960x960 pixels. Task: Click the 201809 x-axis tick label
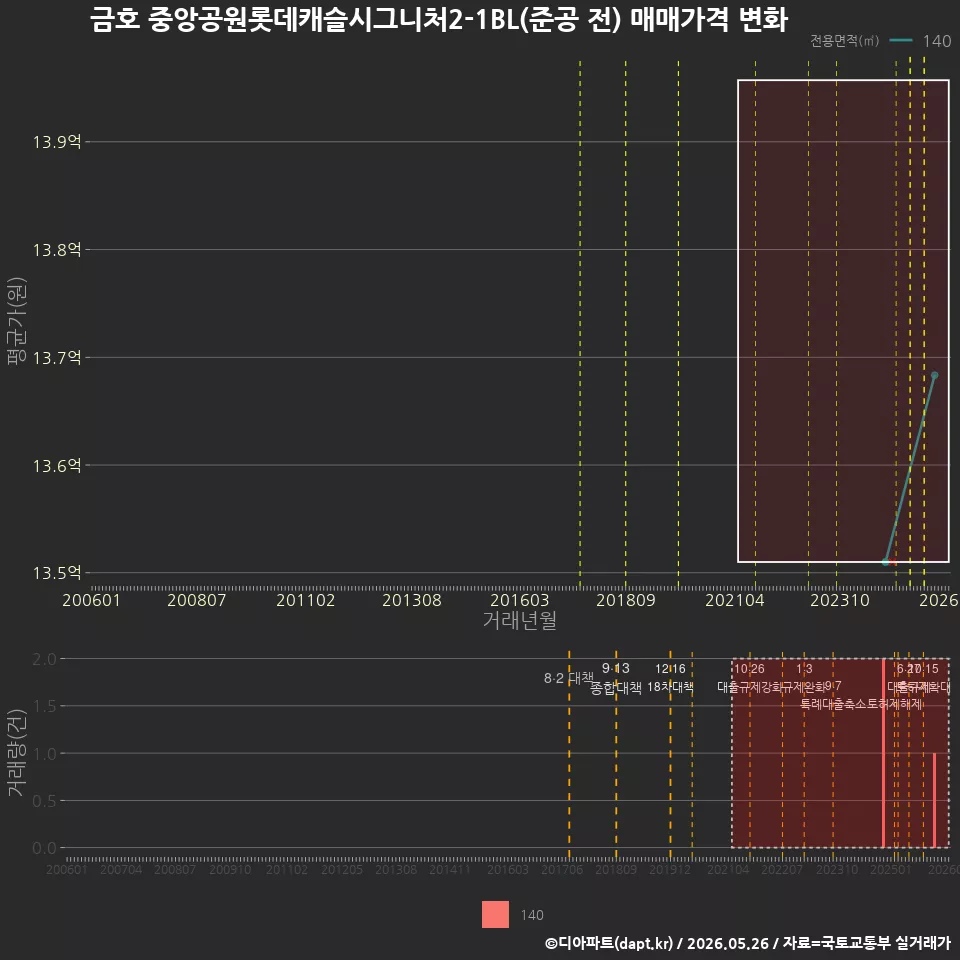626,600
